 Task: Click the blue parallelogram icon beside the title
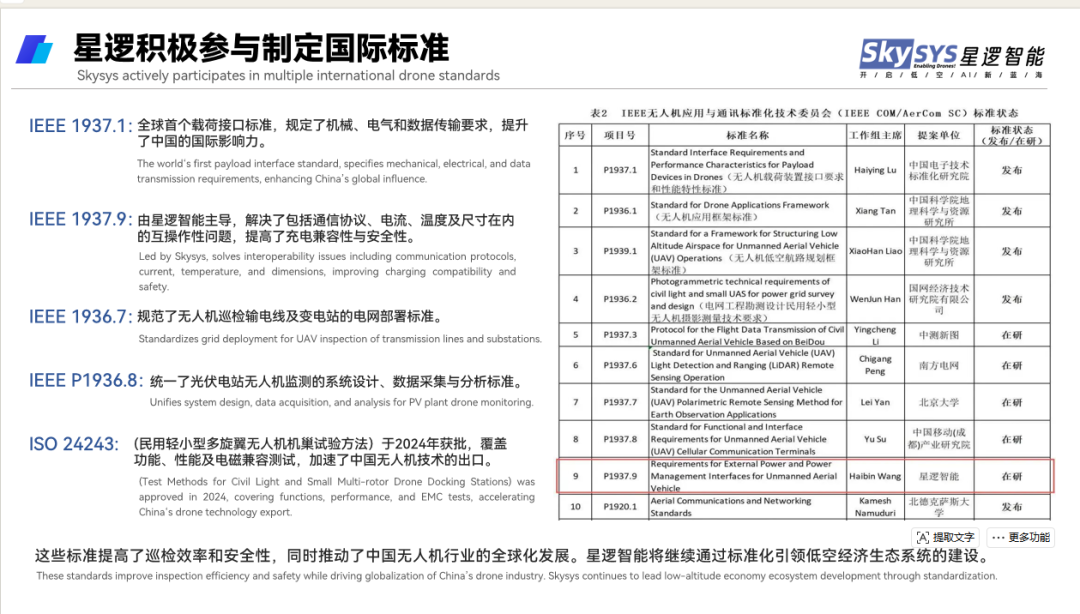coord(34,50)
